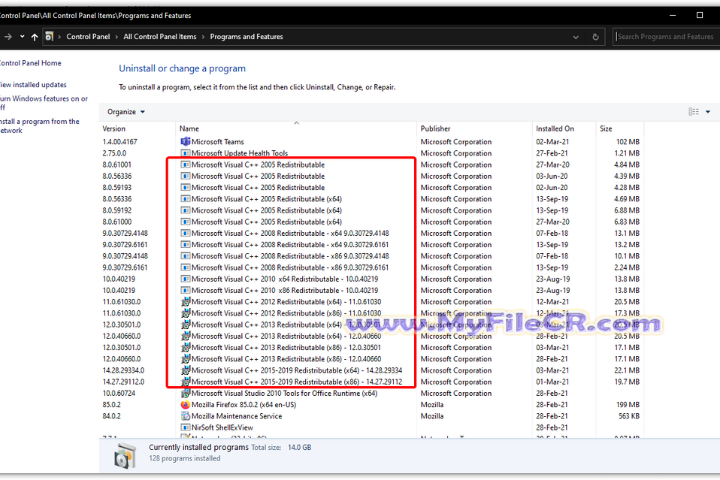Click version cell 14.27.29112.0
The image size is (720, 480).
pos(123,382)
